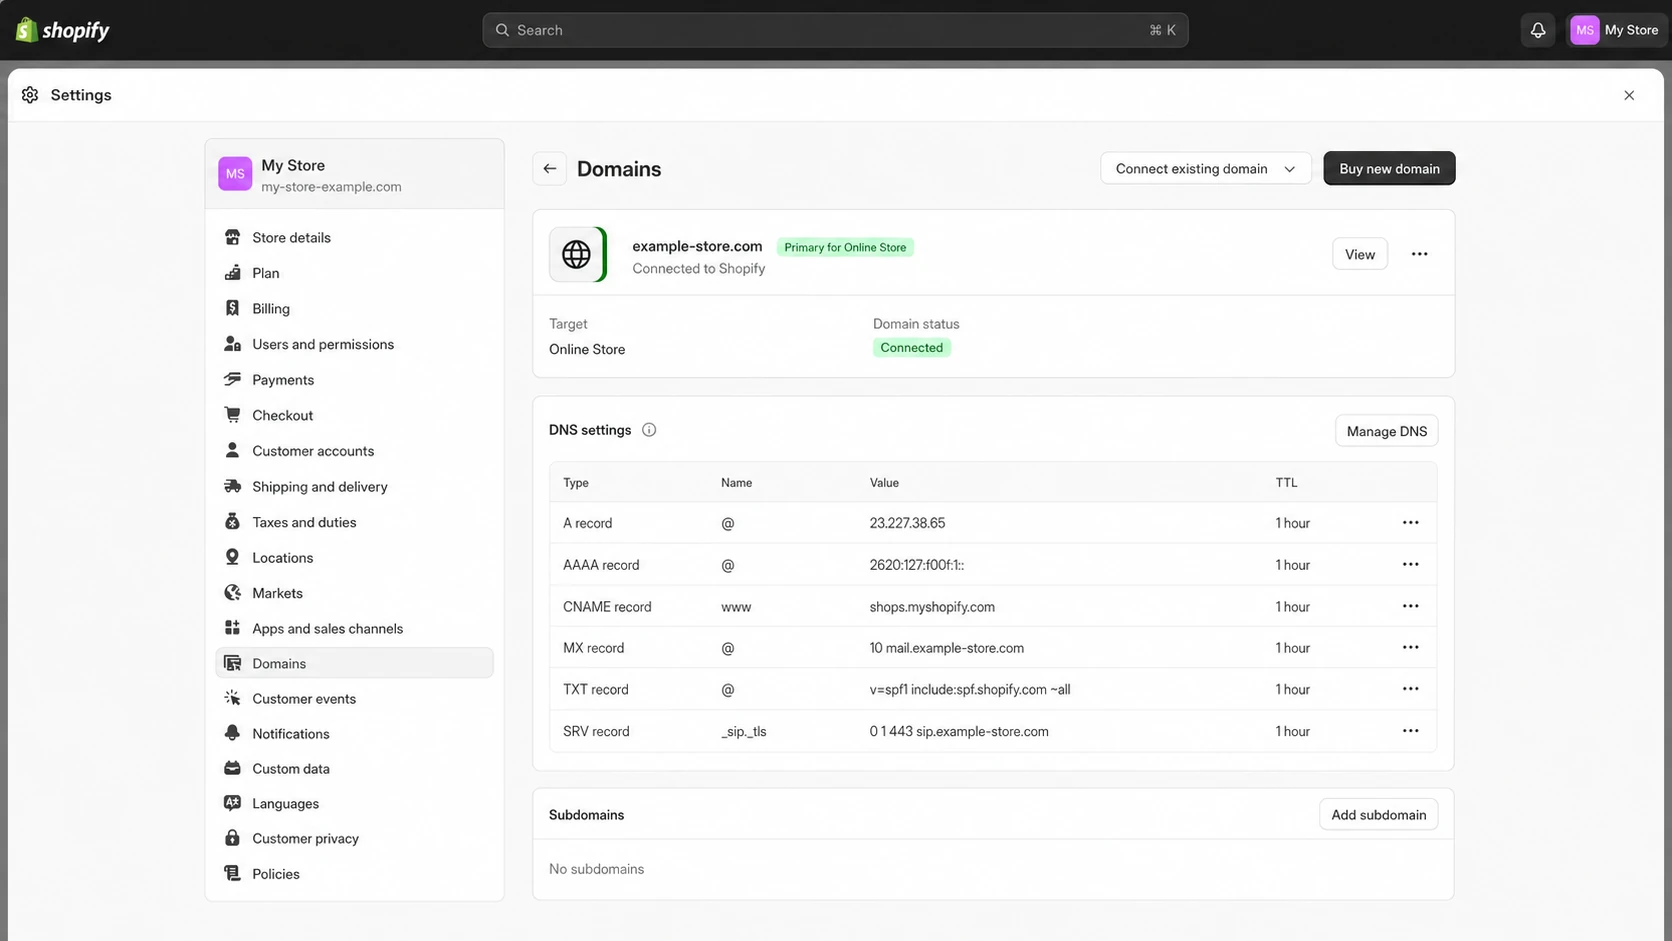1672x941 pixels.
Task: Click the Customer privacy lock icon
Action: pyautogui.click(x=232, y=838)
